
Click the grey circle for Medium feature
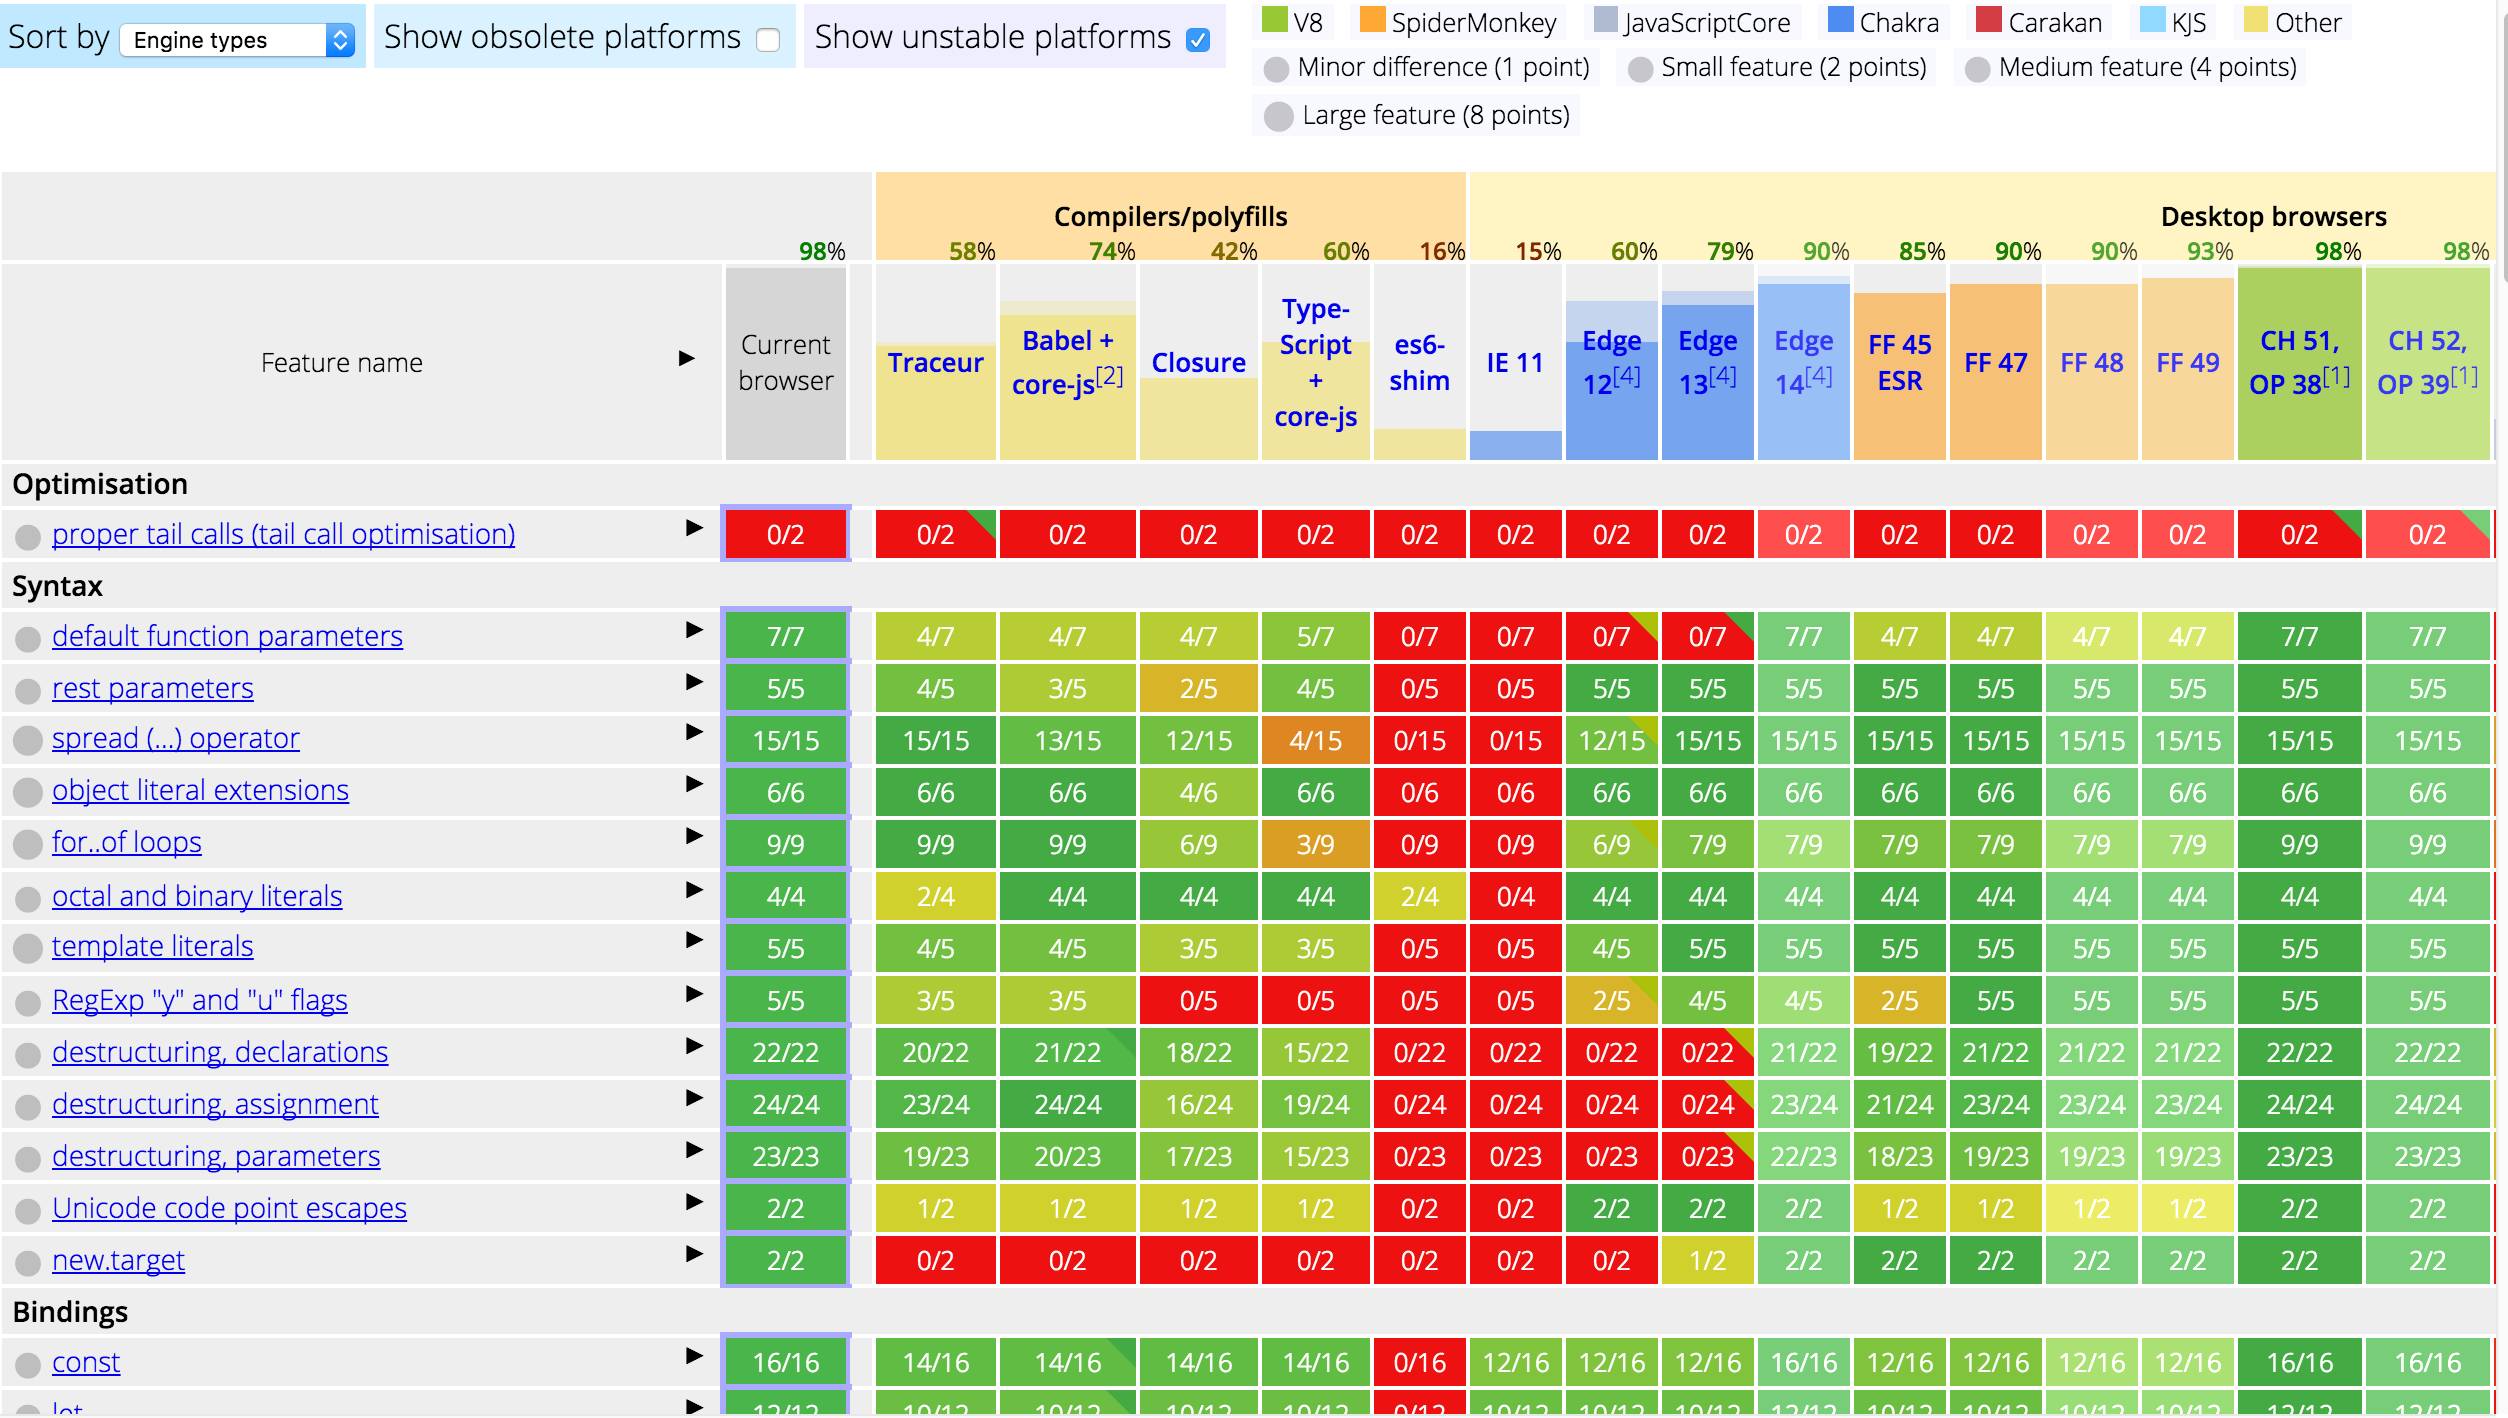(x=1977, y=69)
